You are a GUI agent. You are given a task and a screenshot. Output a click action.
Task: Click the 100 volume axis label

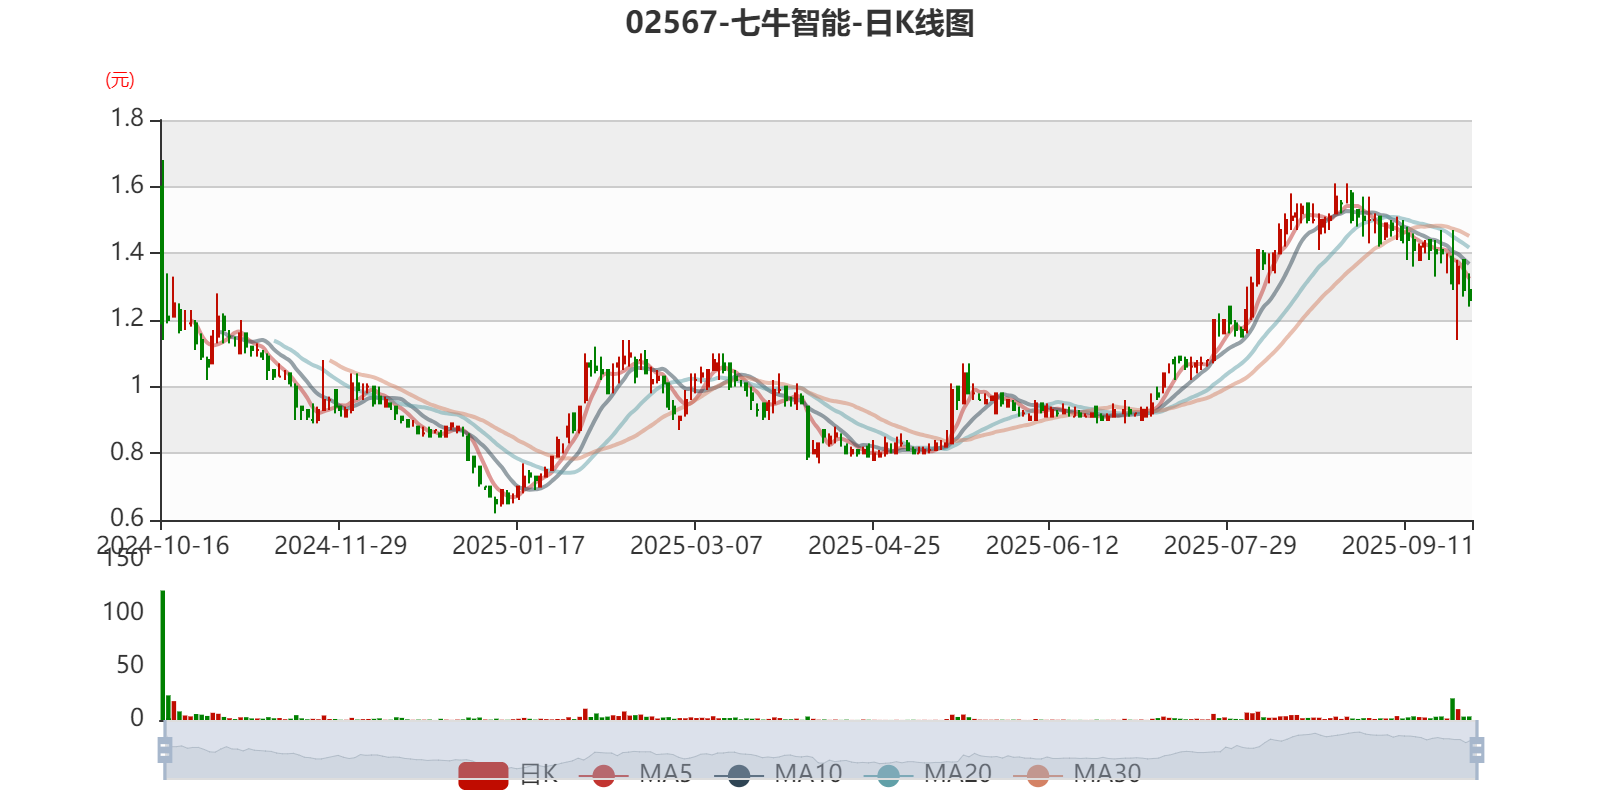123,612
